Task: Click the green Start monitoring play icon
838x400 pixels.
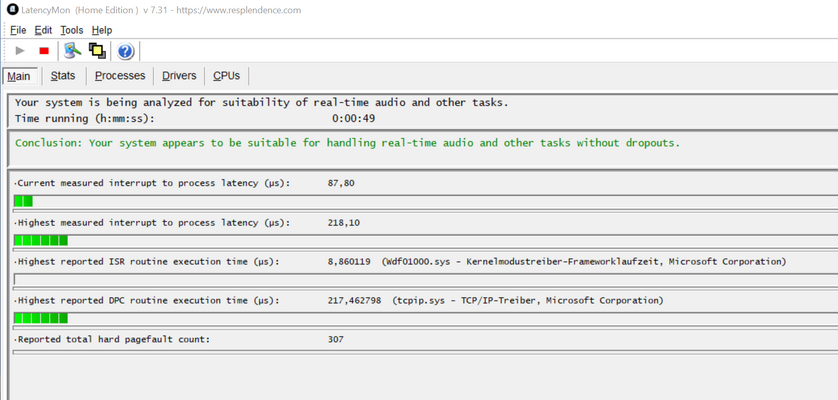Action: (x=20, y=51)
